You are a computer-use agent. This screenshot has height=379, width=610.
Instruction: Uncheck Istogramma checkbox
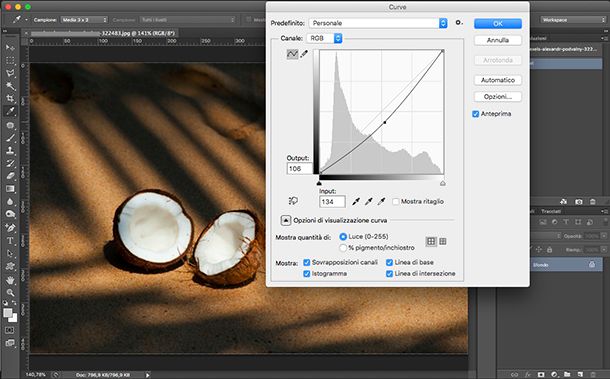tap(307, 274)
